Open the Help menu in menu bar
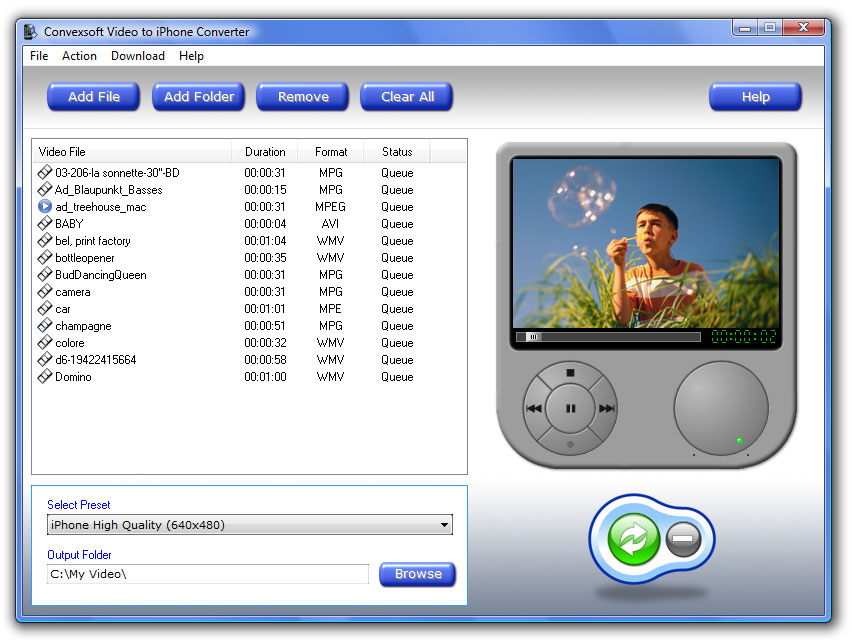The width and height of the screenshot is (852, 642). (191, 56)
